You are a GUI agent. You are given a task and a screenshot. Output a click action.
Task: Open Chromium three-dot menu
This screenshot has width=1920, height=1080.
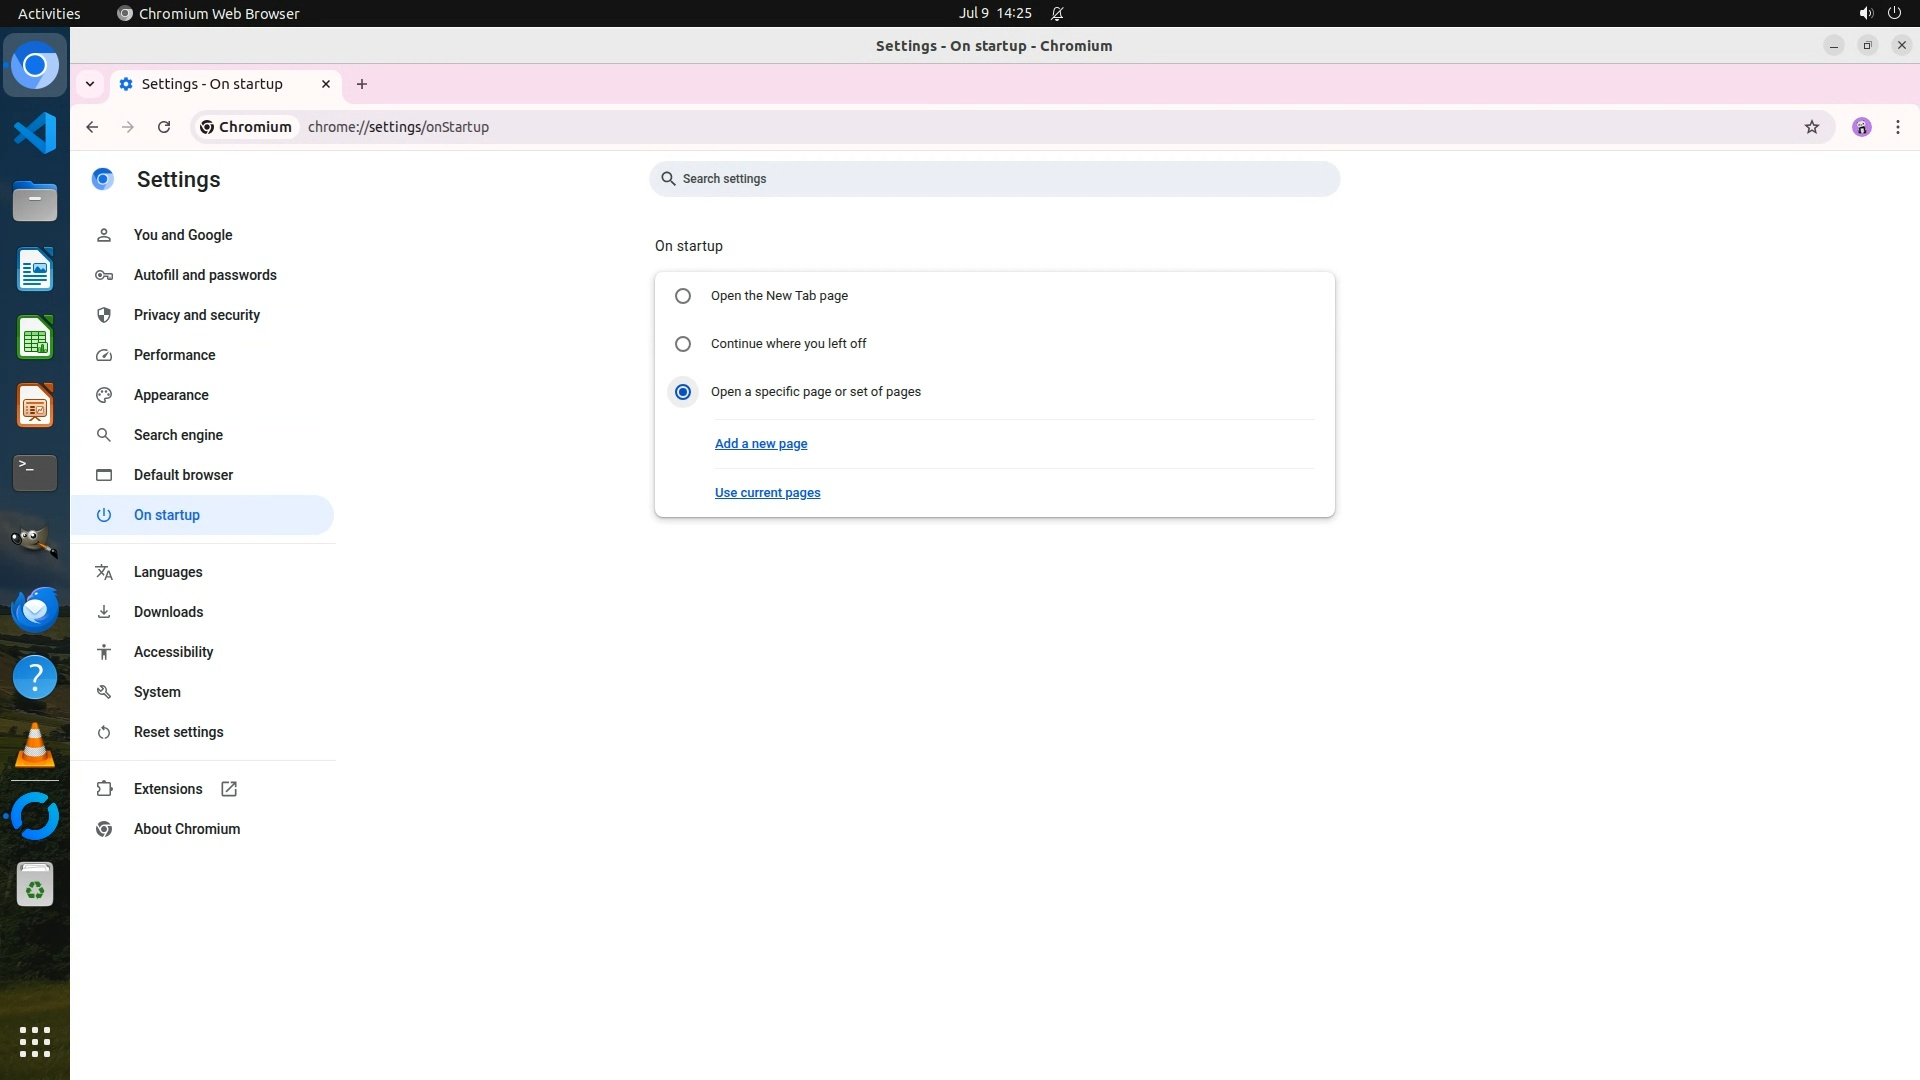click(1897, 127)
